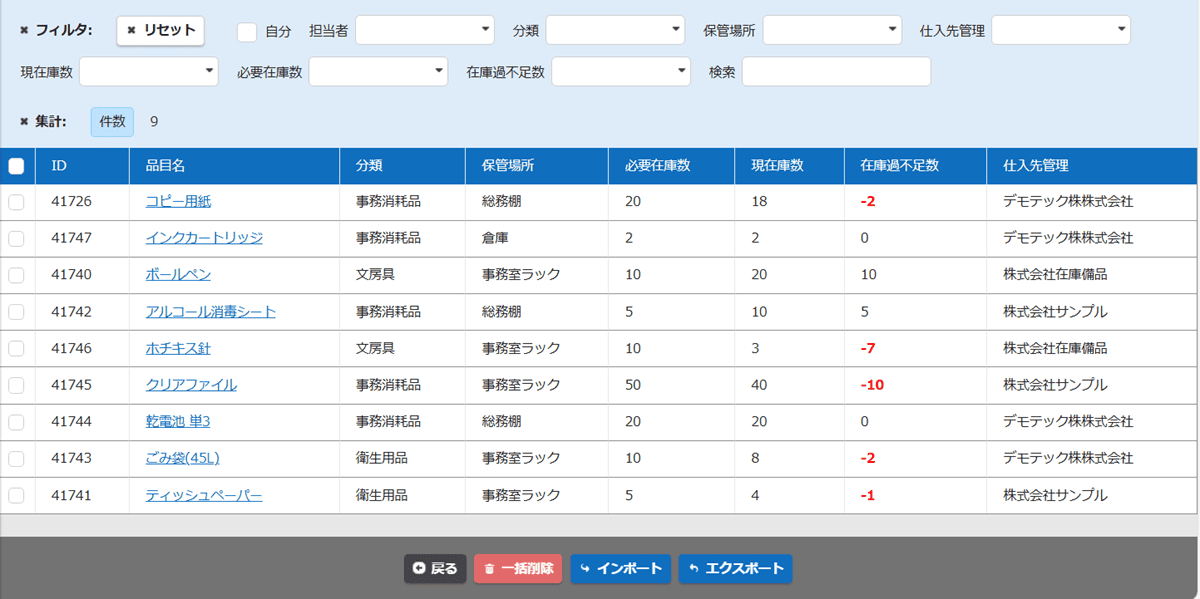Screen dimensions: 1200x599
Task: Toggle the 自分 checkbox filter
Action: click(x=247, y=31)
